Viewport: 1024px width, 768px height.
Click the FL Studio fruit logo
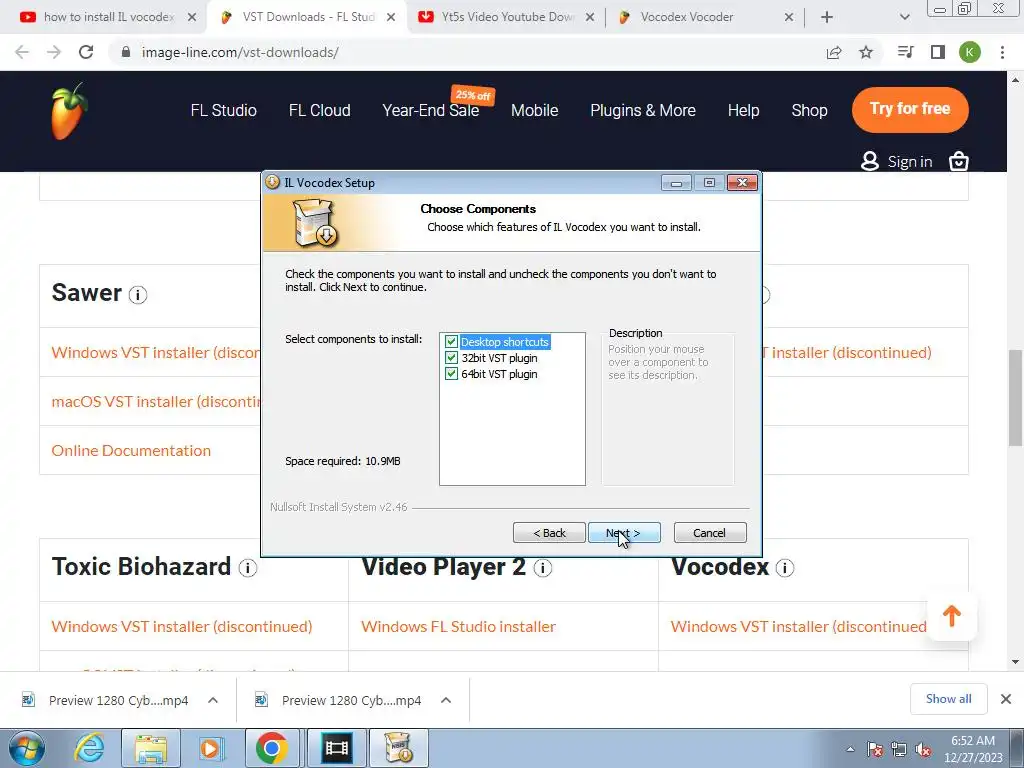(69, 111)
